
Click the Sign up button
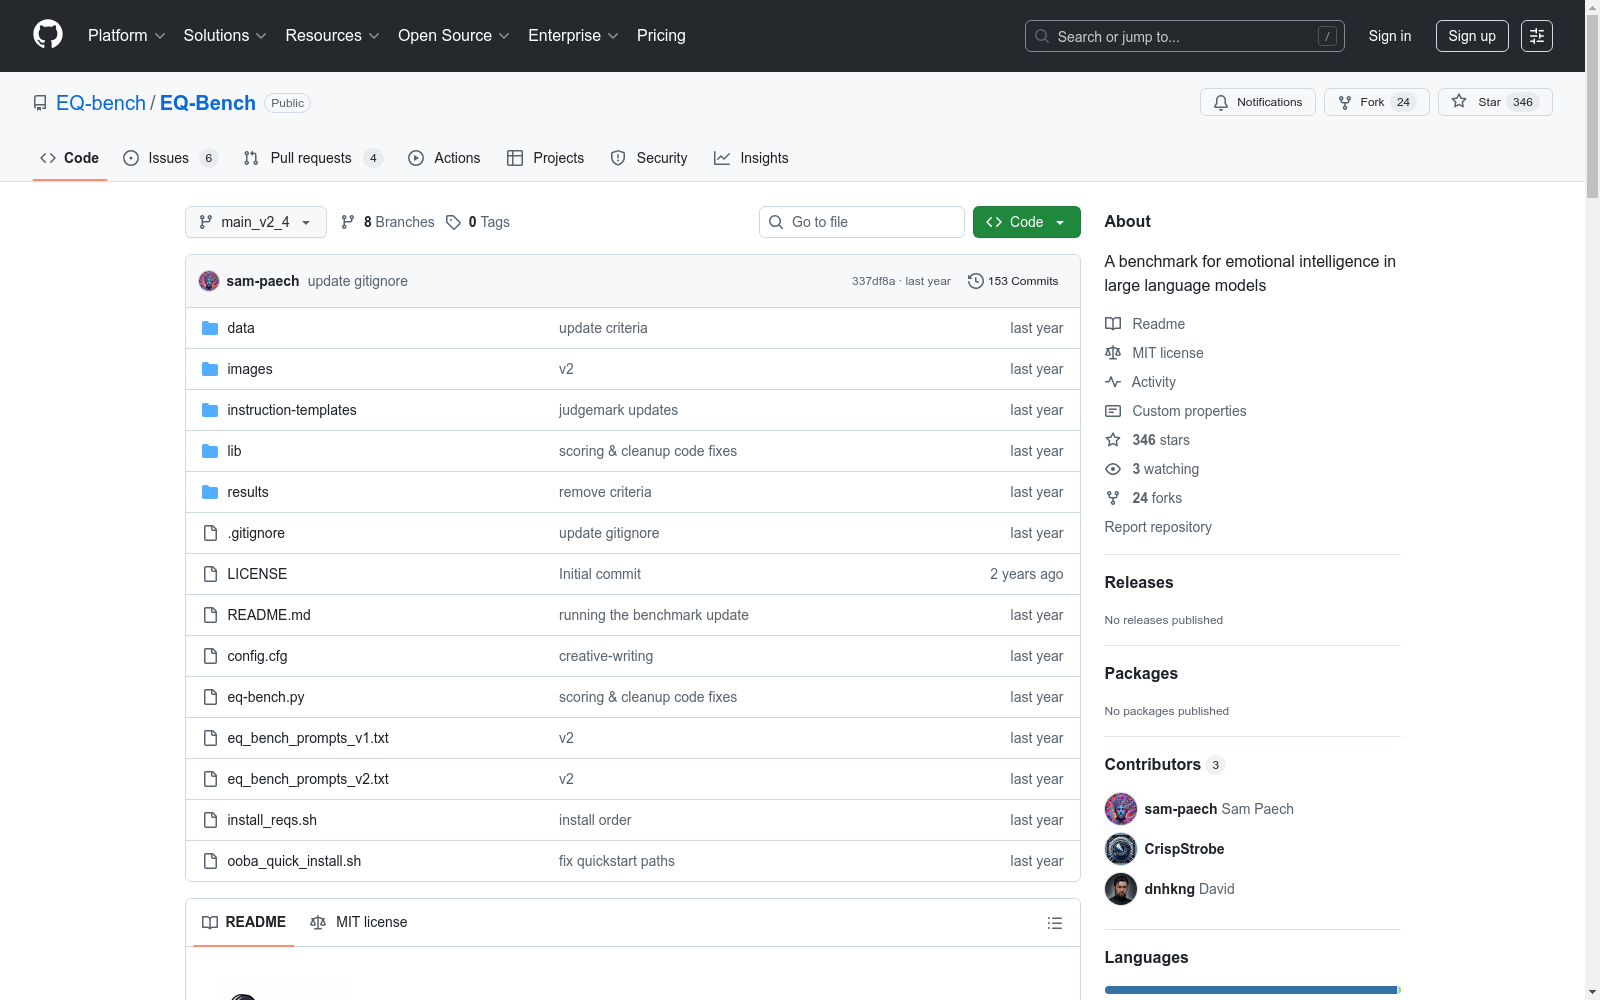coord(1472,36)
